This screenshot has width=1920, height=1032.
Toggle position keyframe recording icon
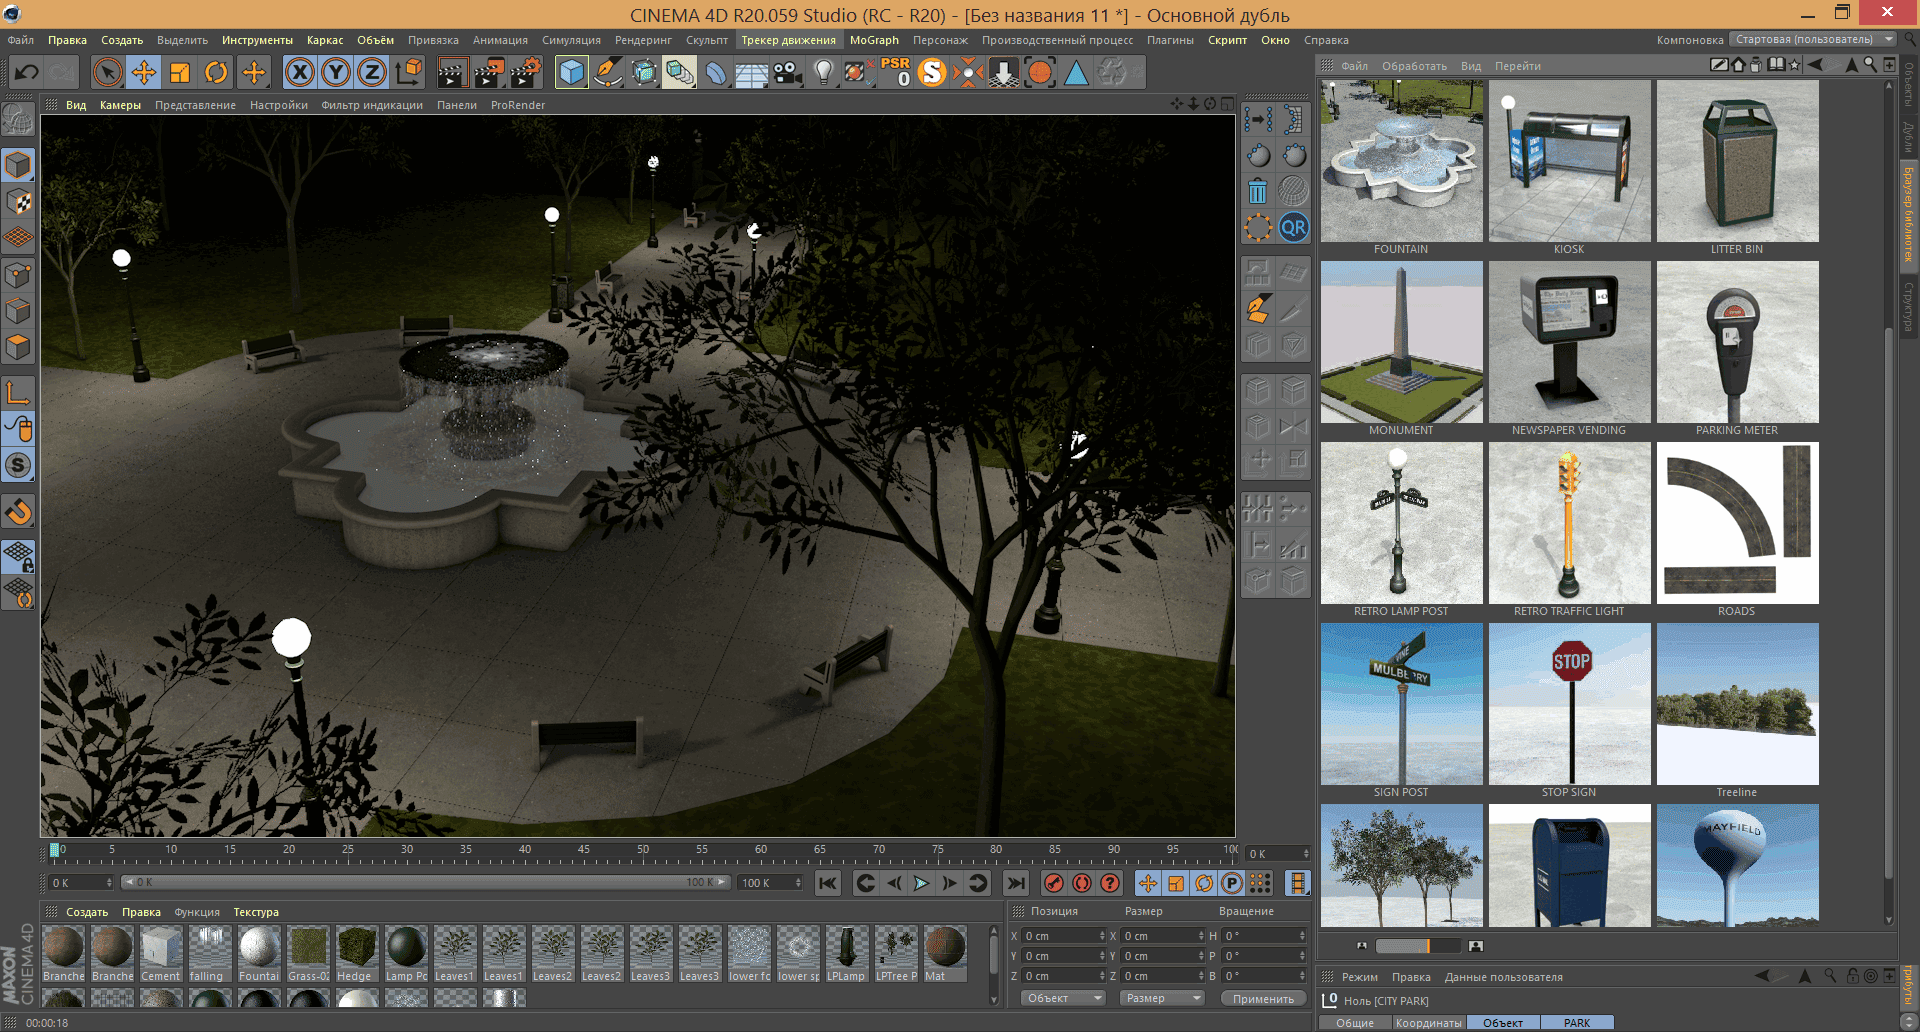click(x=1148, y=883)
